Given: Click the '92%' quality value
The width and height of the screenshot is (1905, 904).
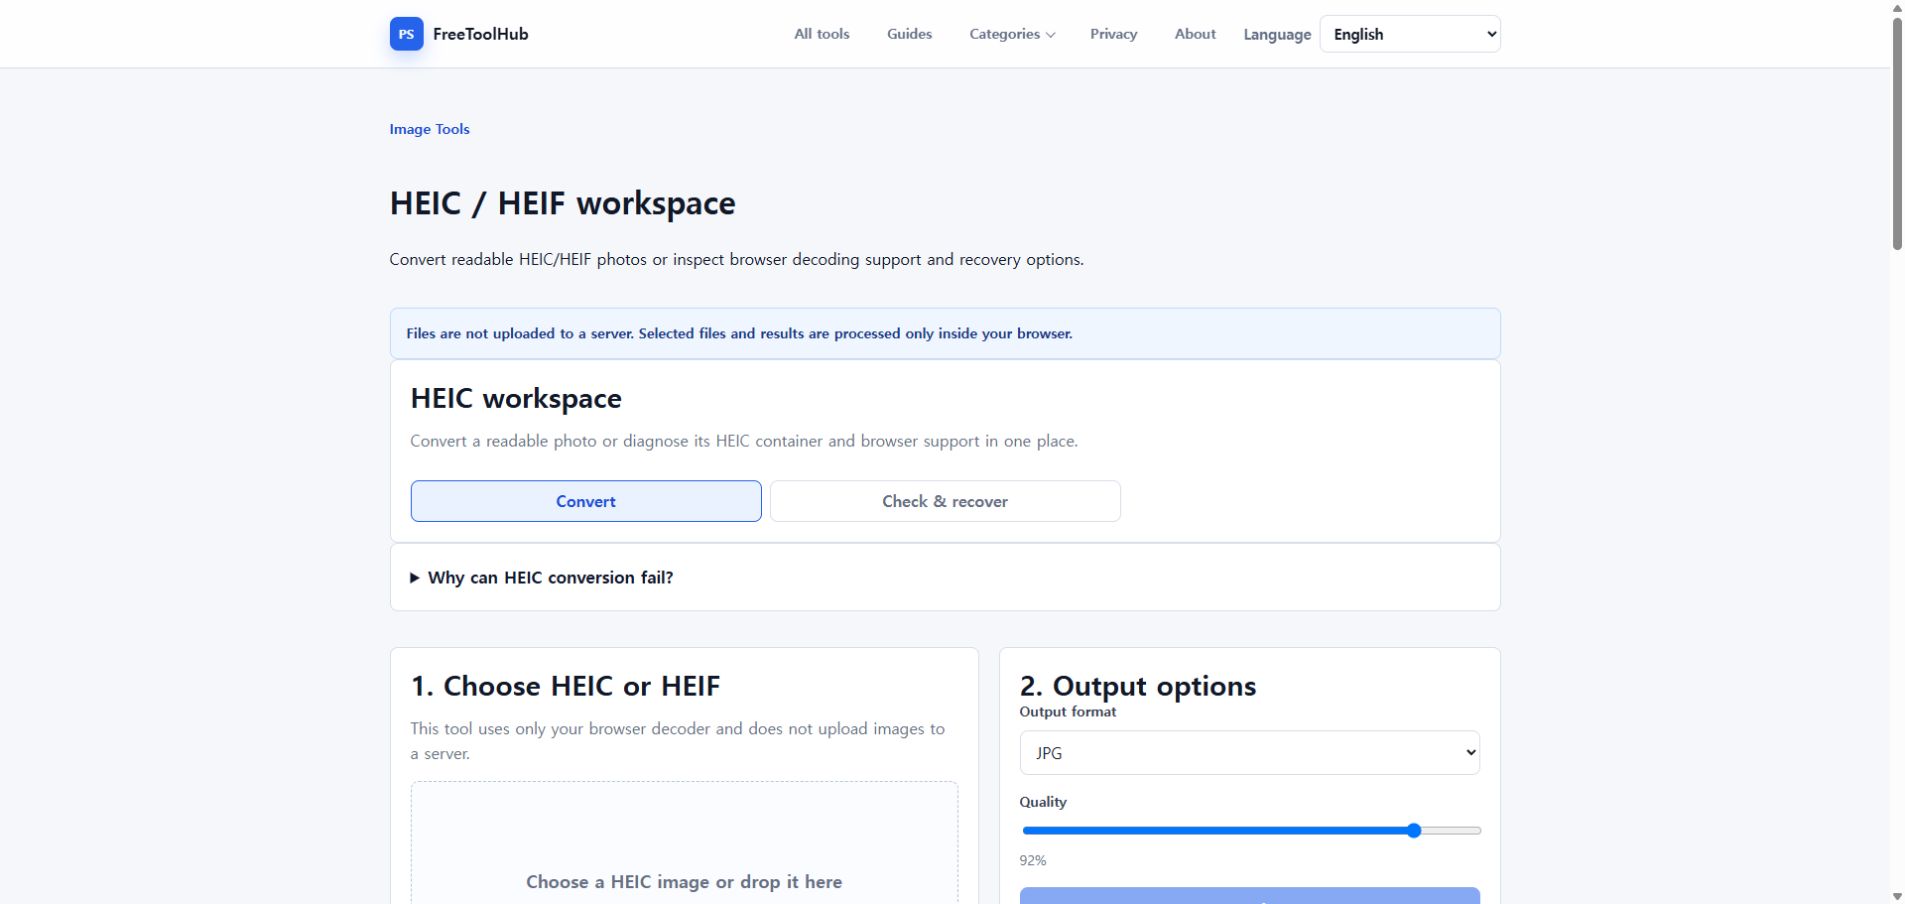Looking at the screenshot, I should click(x=1033, y=860).
